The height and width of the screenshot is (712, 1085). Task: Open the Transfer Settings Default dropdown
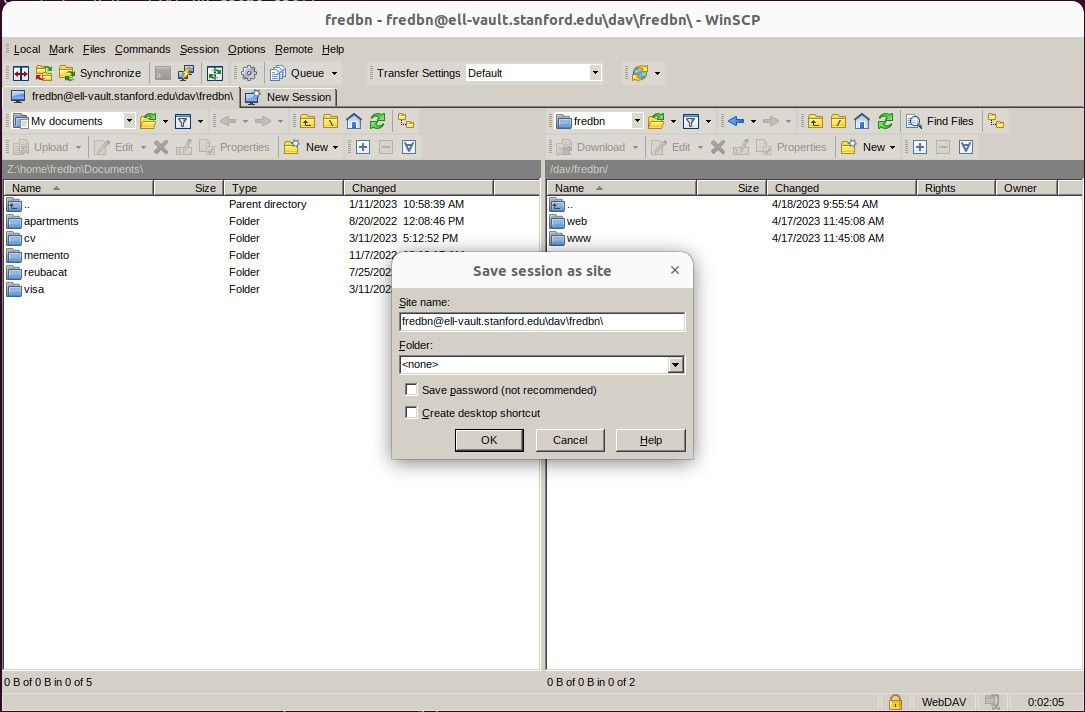coord(595,73)
